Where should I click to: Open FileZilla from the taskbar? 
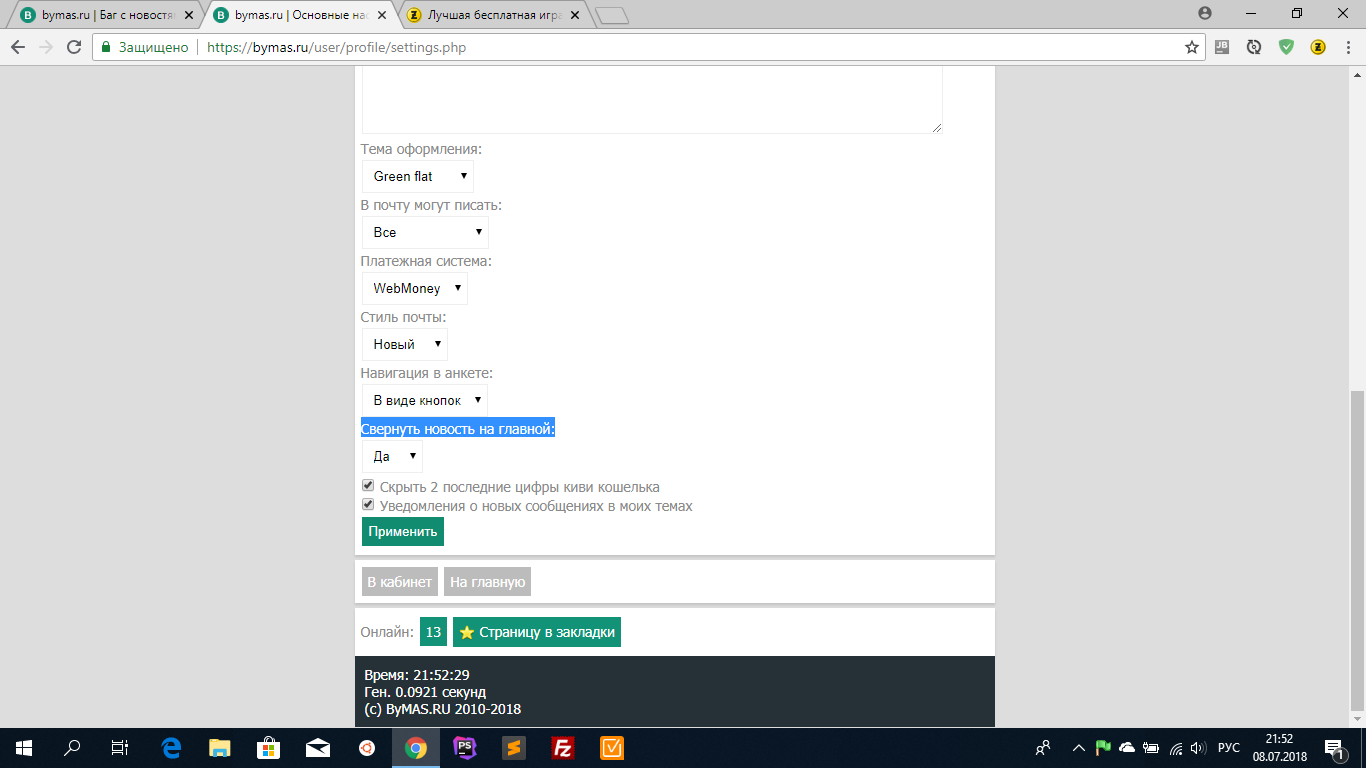coord(563,747)
